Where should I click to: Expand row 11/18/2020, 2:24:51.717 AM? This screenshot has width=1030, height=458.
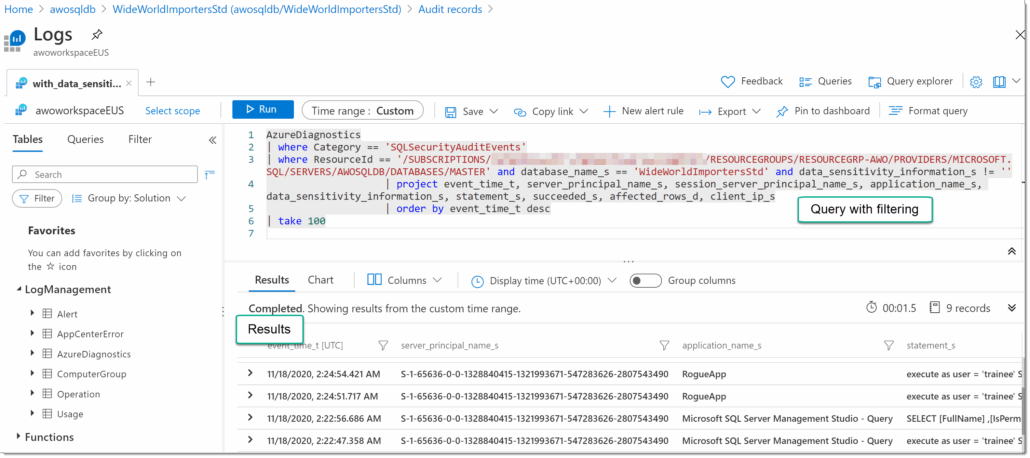pyautogui.click(x=250, y=396)
